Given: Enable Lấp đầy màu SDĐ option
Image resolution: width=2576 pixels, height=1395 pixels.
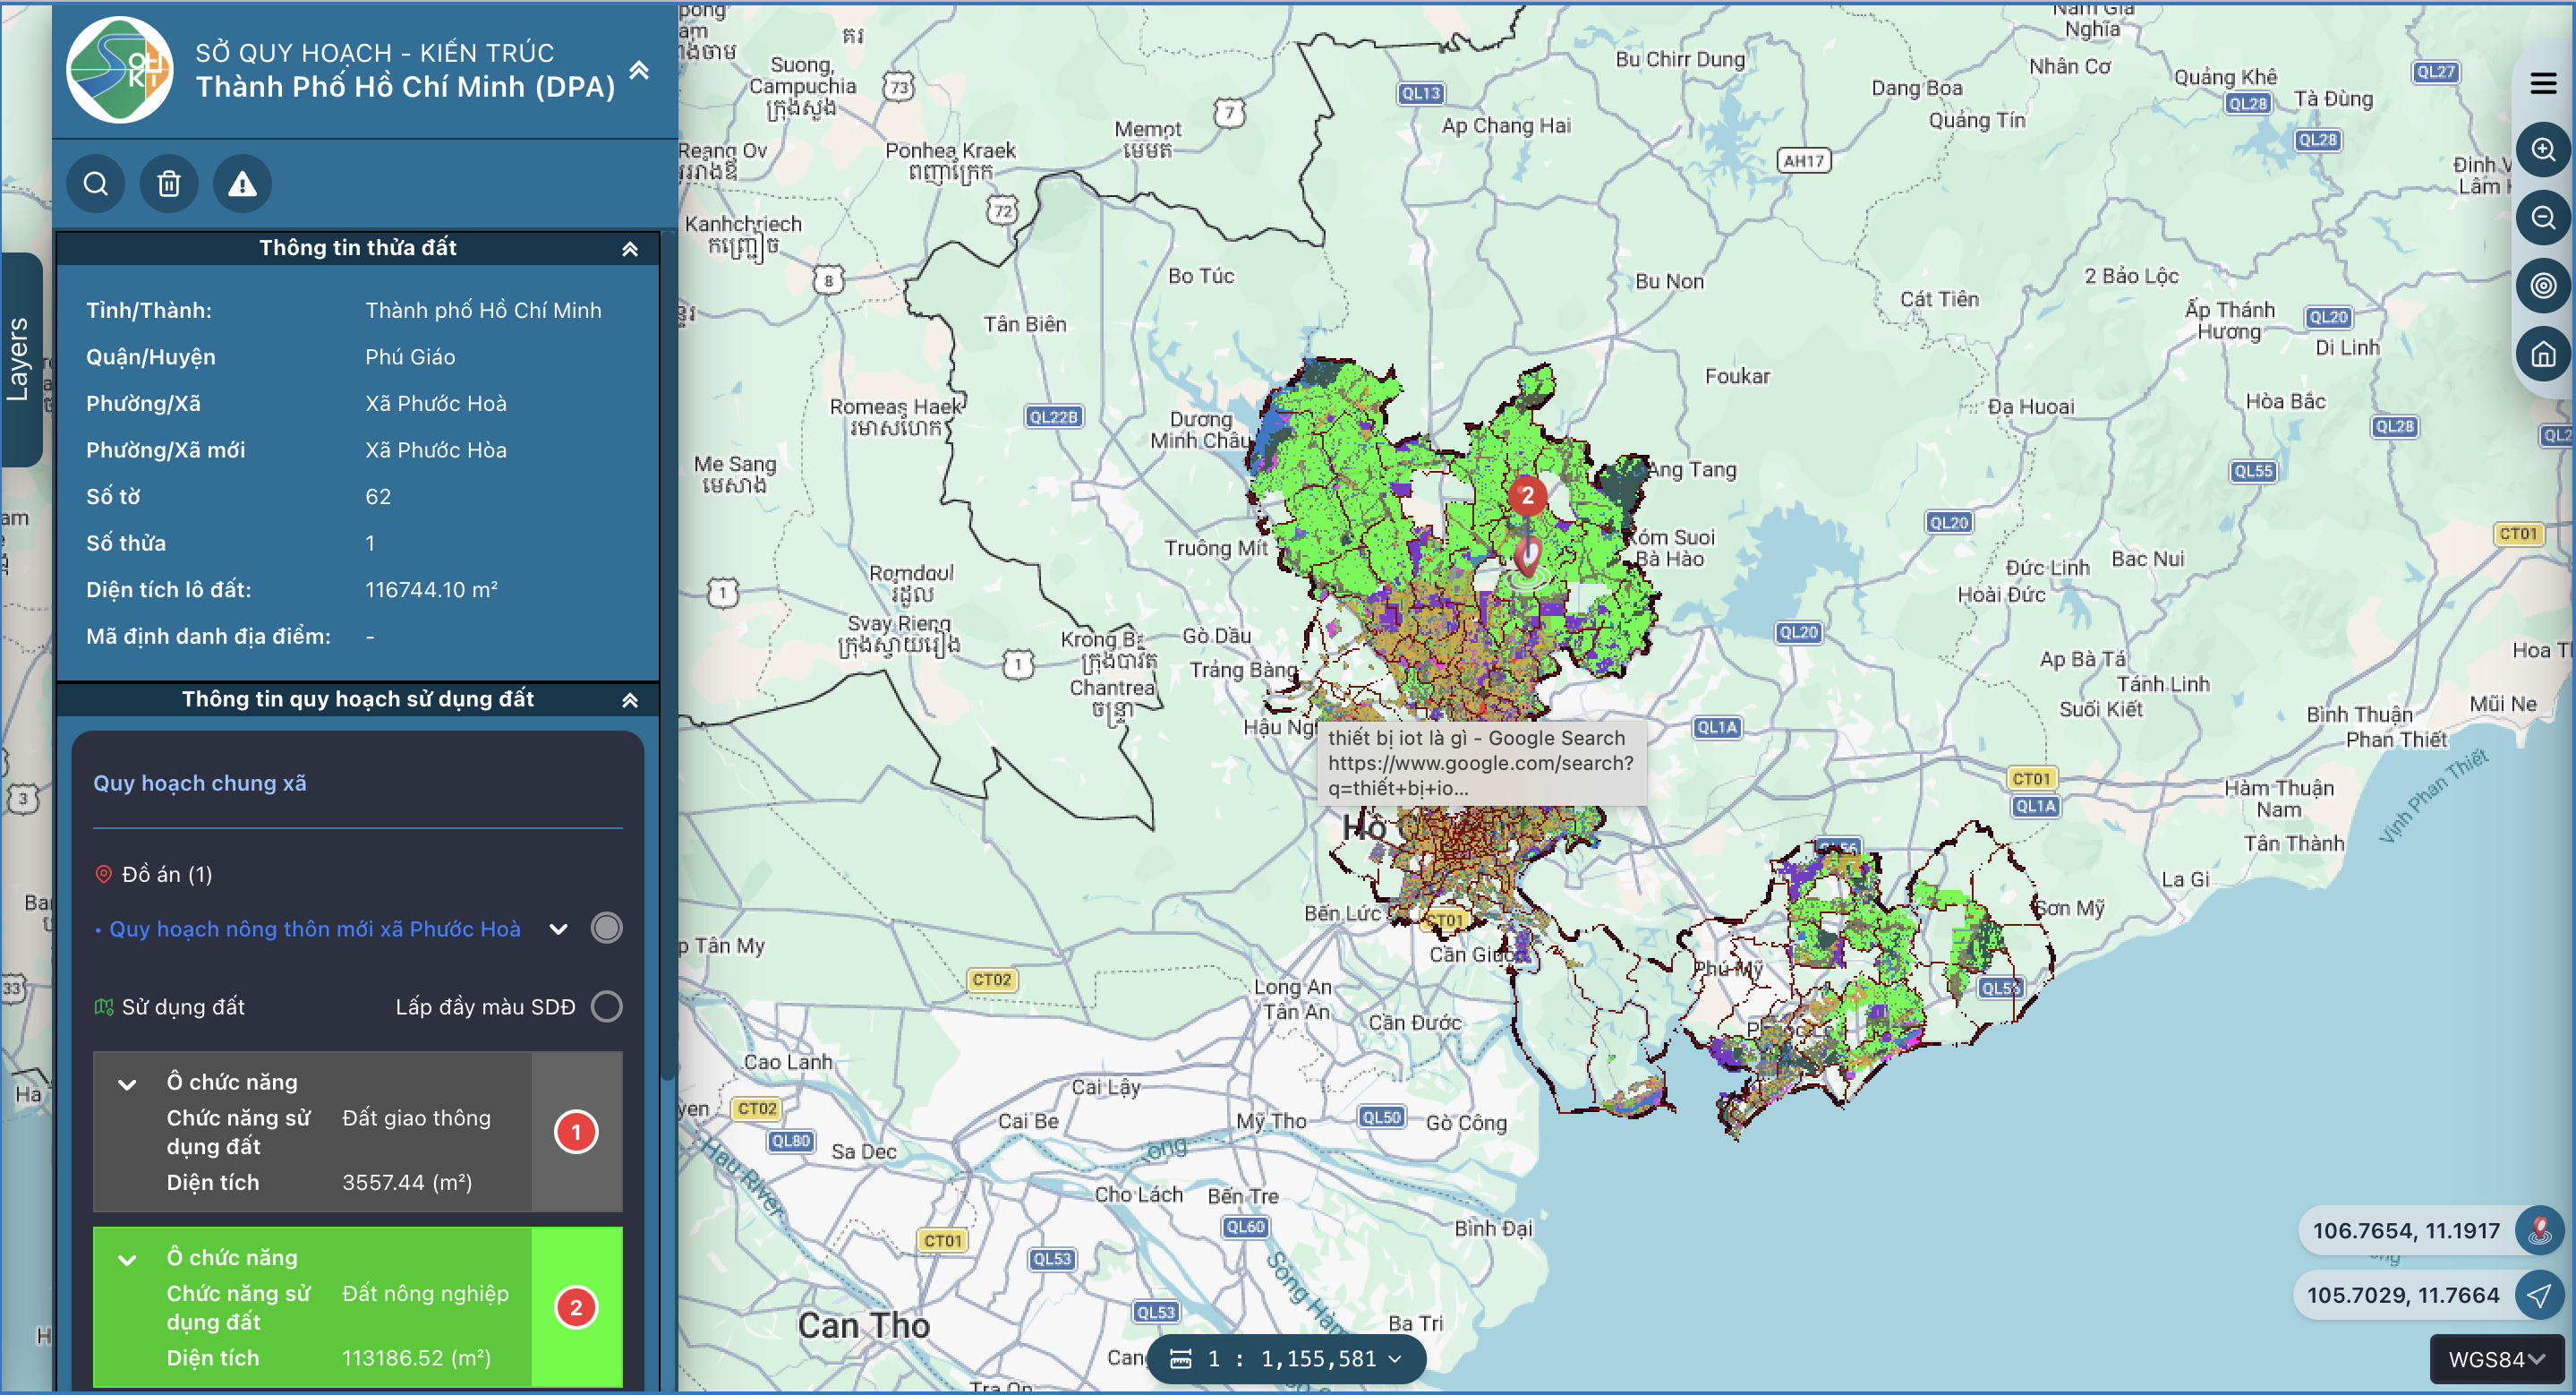Looking at the screenshot, I should (x=606, y=1006).
